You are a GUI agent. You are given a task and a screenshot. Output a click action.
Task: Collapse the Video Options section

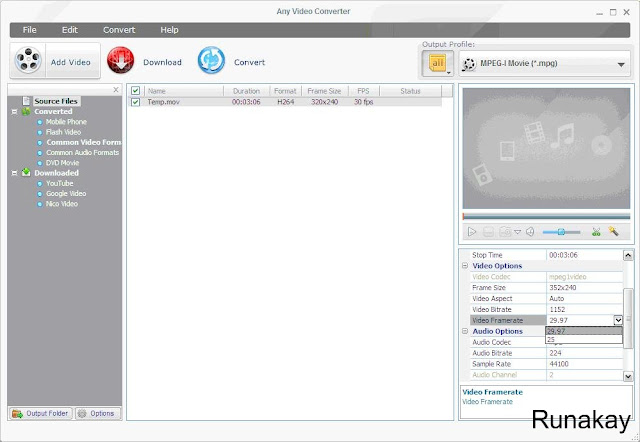(x=465, y=266)
